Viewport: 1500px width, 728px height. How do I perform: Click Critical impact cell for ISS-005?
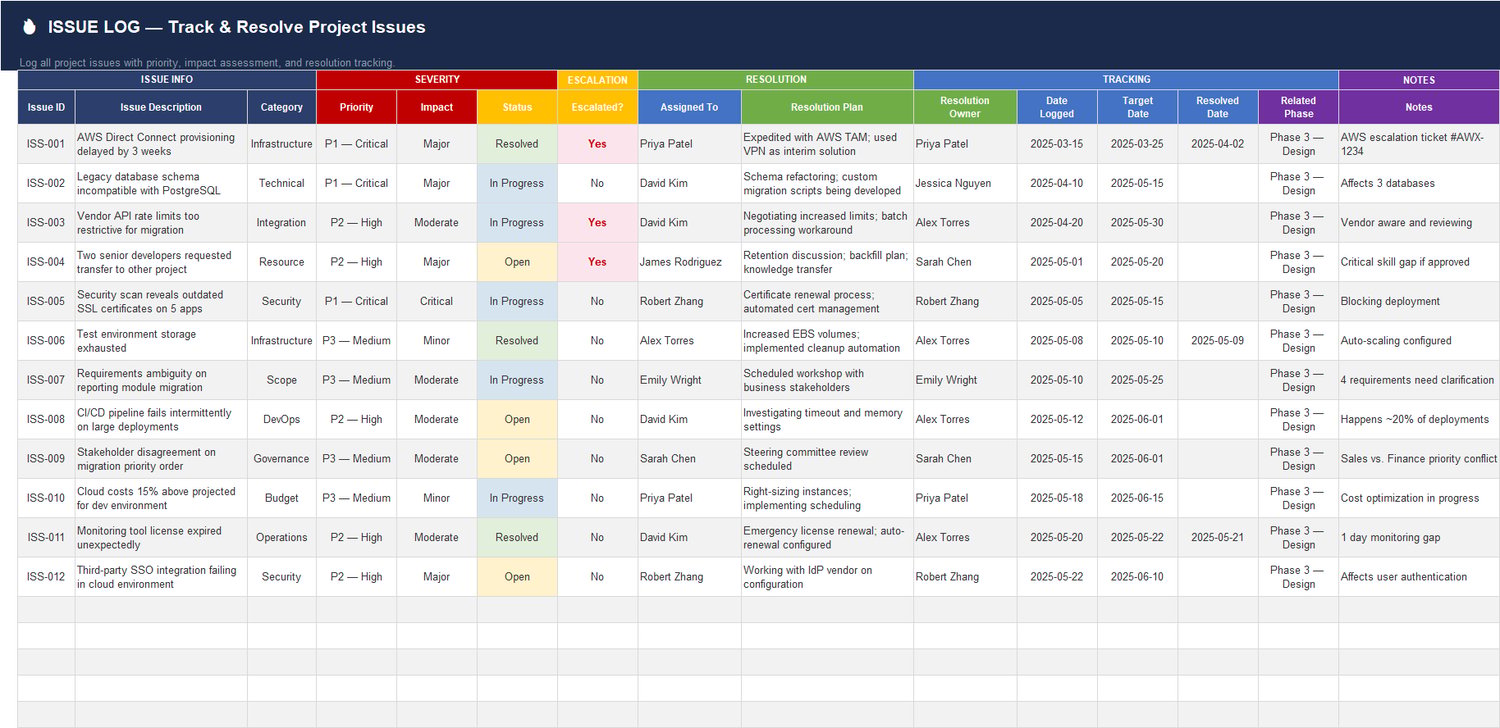pos(437,301)
